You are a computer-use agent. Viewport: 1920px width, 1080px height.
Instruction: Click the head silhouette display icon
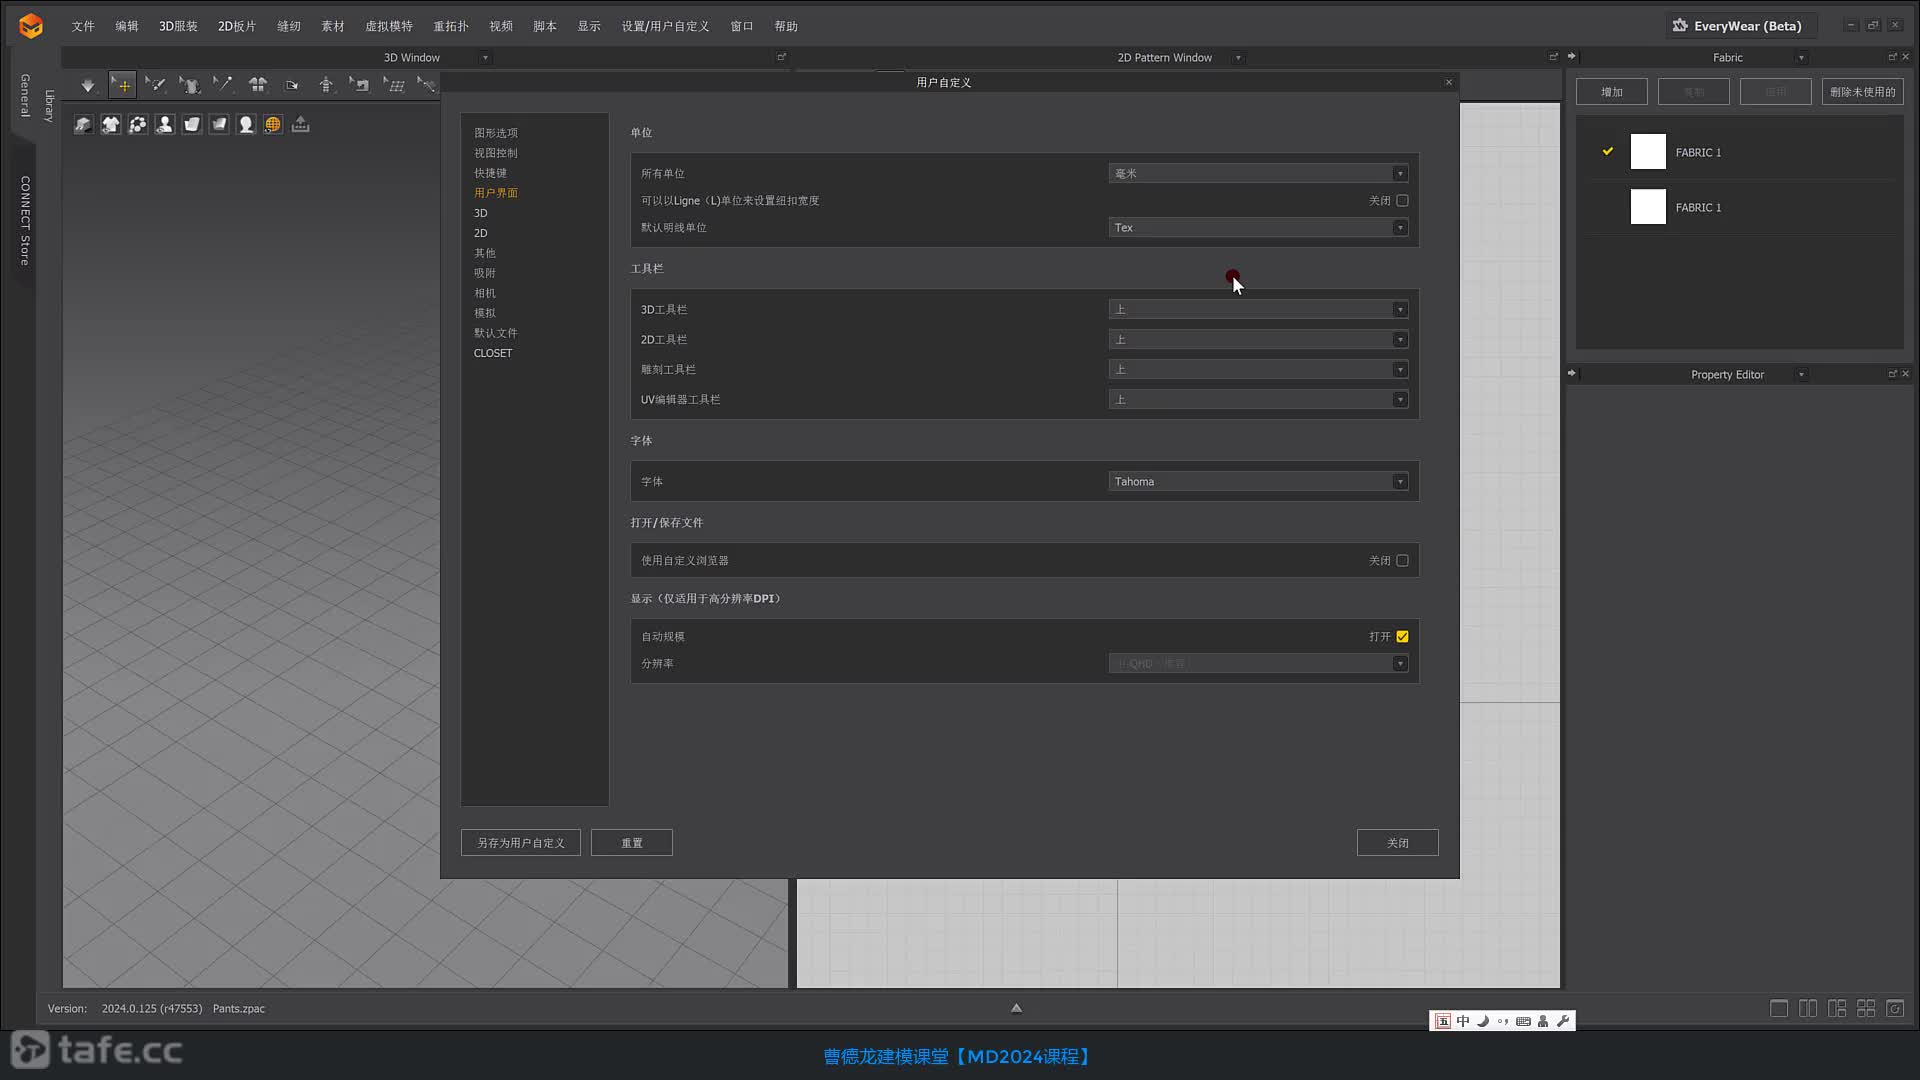point(246,125)
